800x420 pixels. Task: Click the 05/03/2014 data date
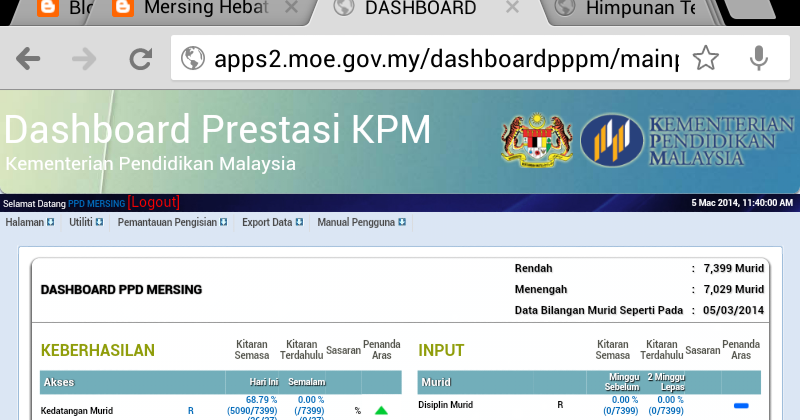pyautogui.click(x=733, y=310)
